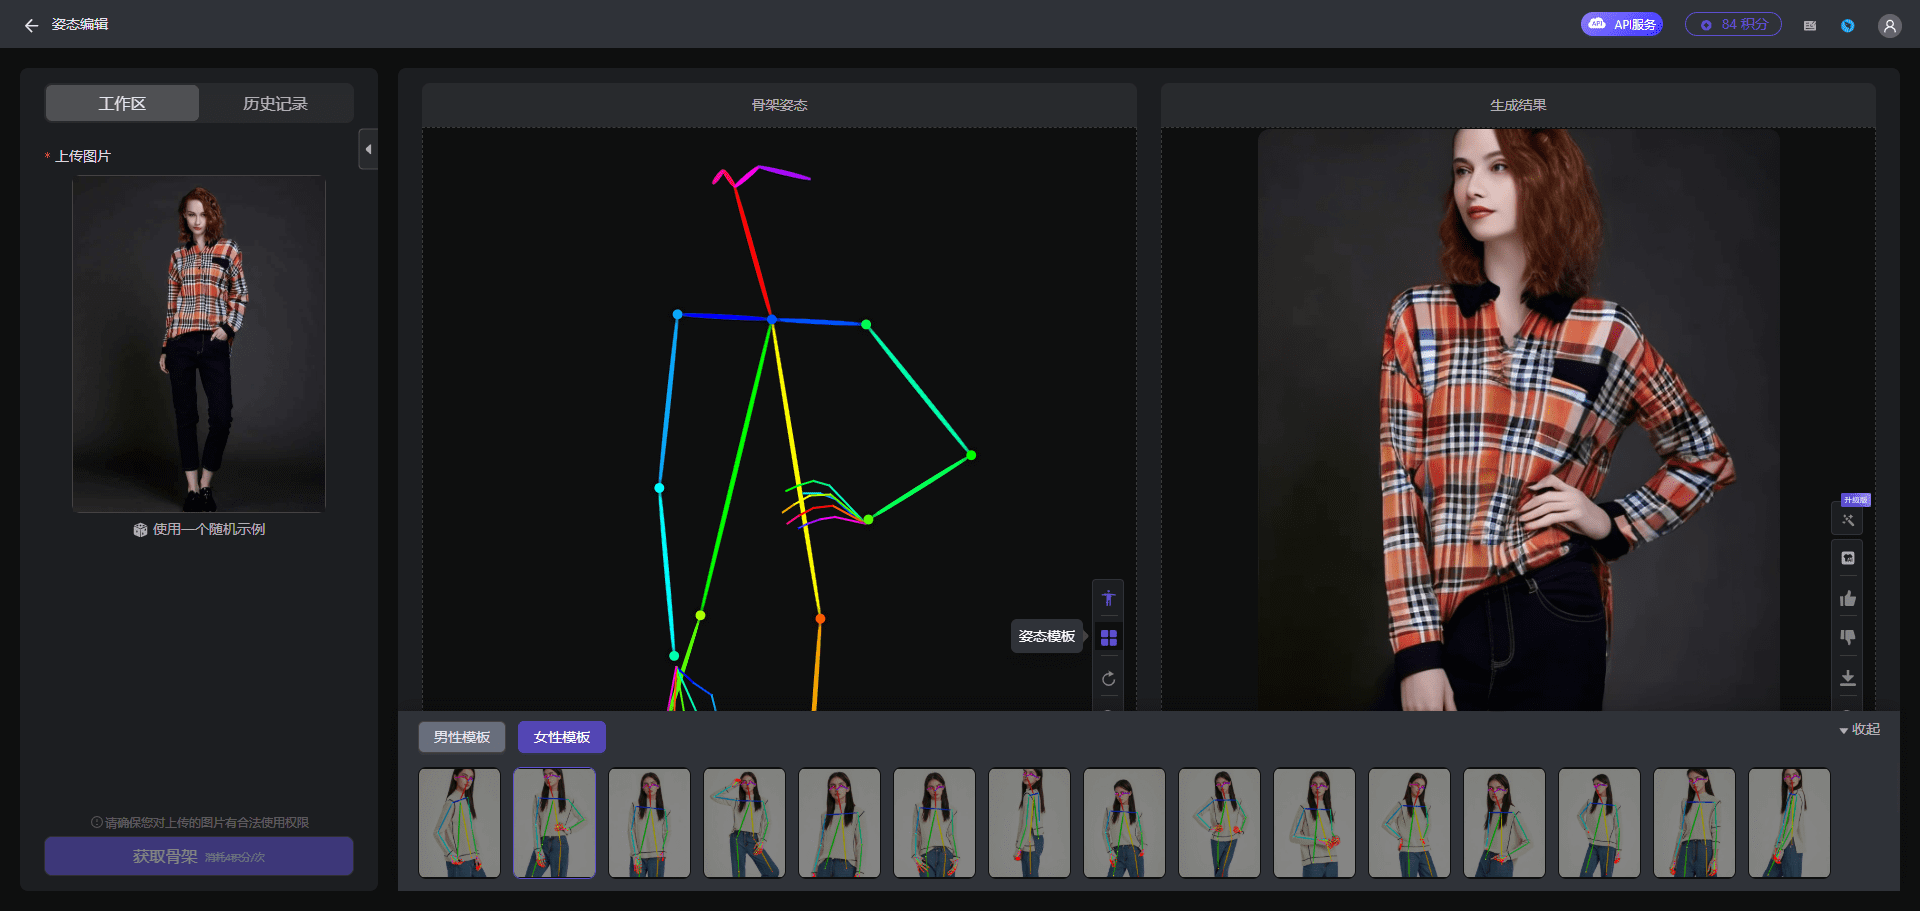Click 使用一个随机示例 link

click(x=209, y=529)
